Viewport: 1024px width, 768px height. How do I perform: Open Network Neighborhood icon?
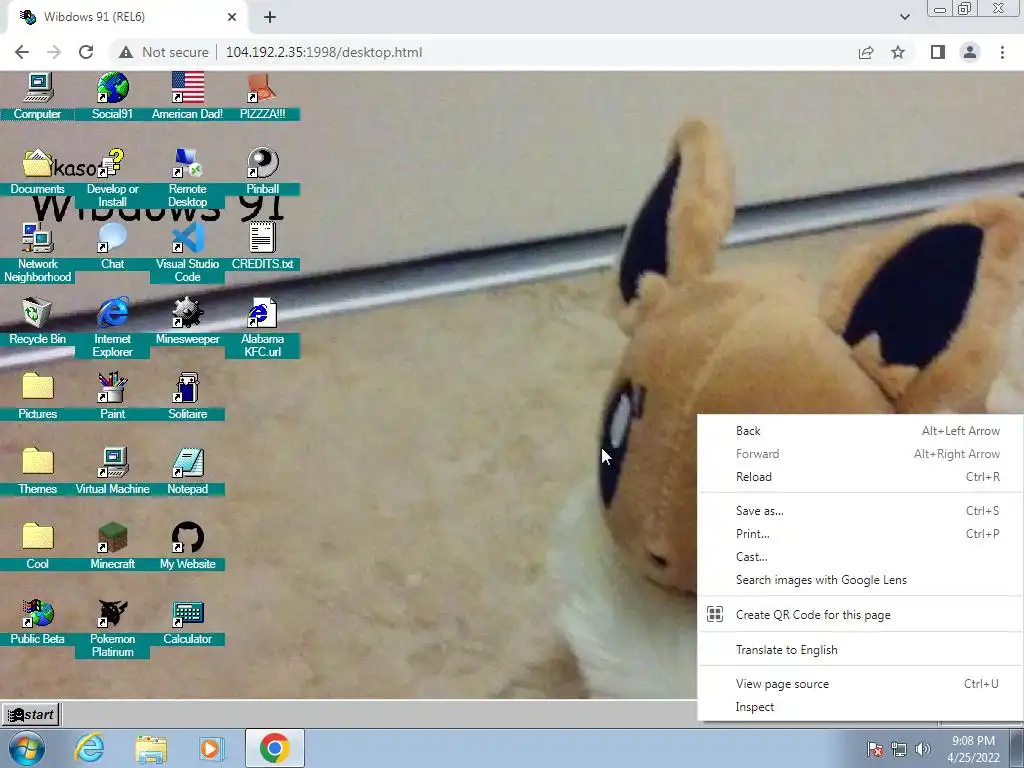pos(37,238)
